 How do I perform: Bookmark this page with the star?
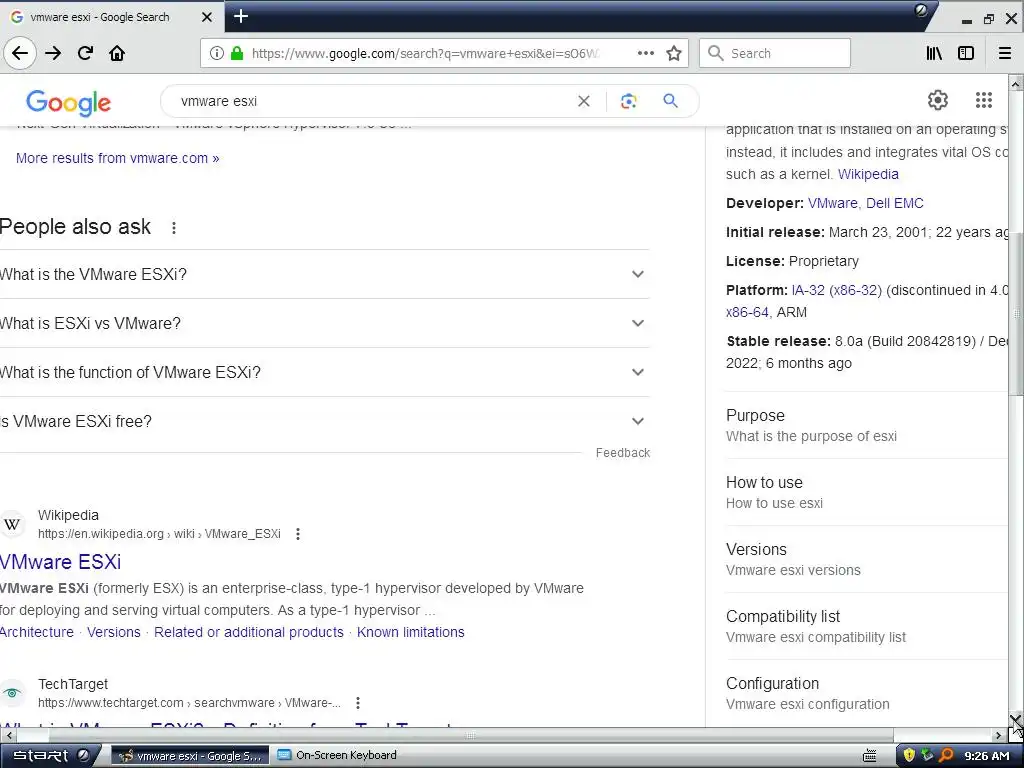pos(674,53)
